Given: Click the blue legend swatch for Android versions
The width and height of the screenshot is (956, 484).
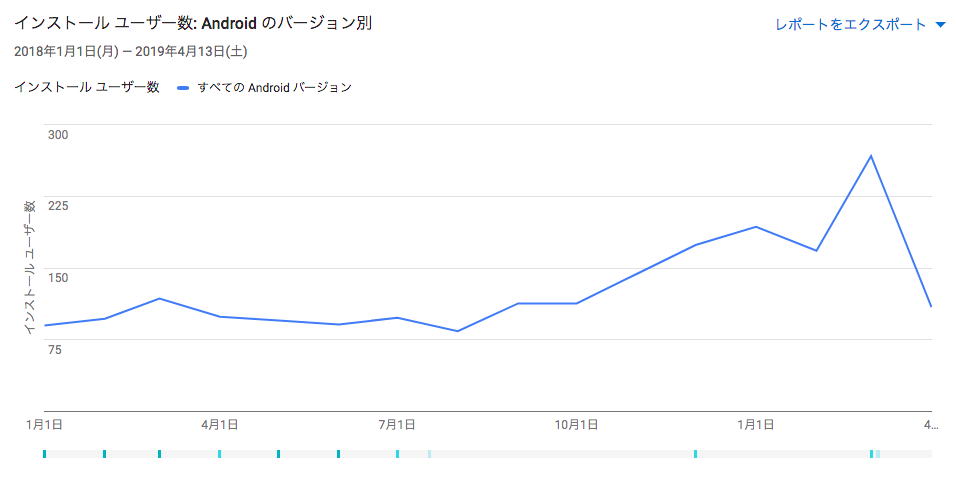Looking at the screenshot, I should point(183,88).
